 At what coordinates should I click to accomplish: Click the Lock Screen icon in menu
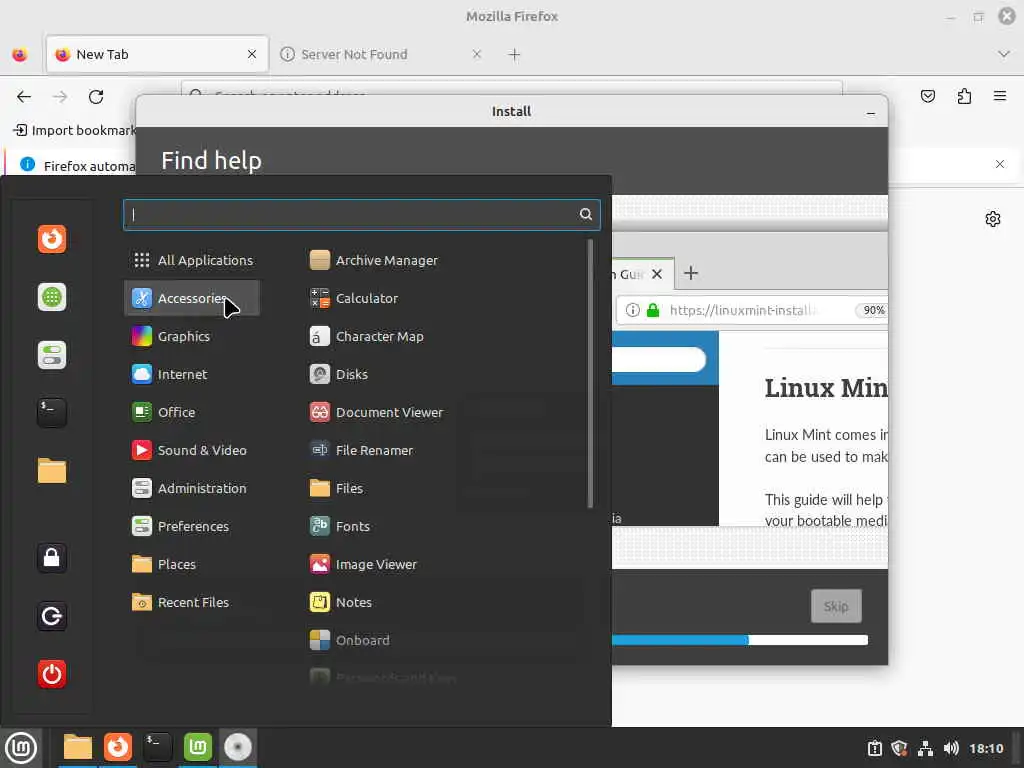click(52, 558)
